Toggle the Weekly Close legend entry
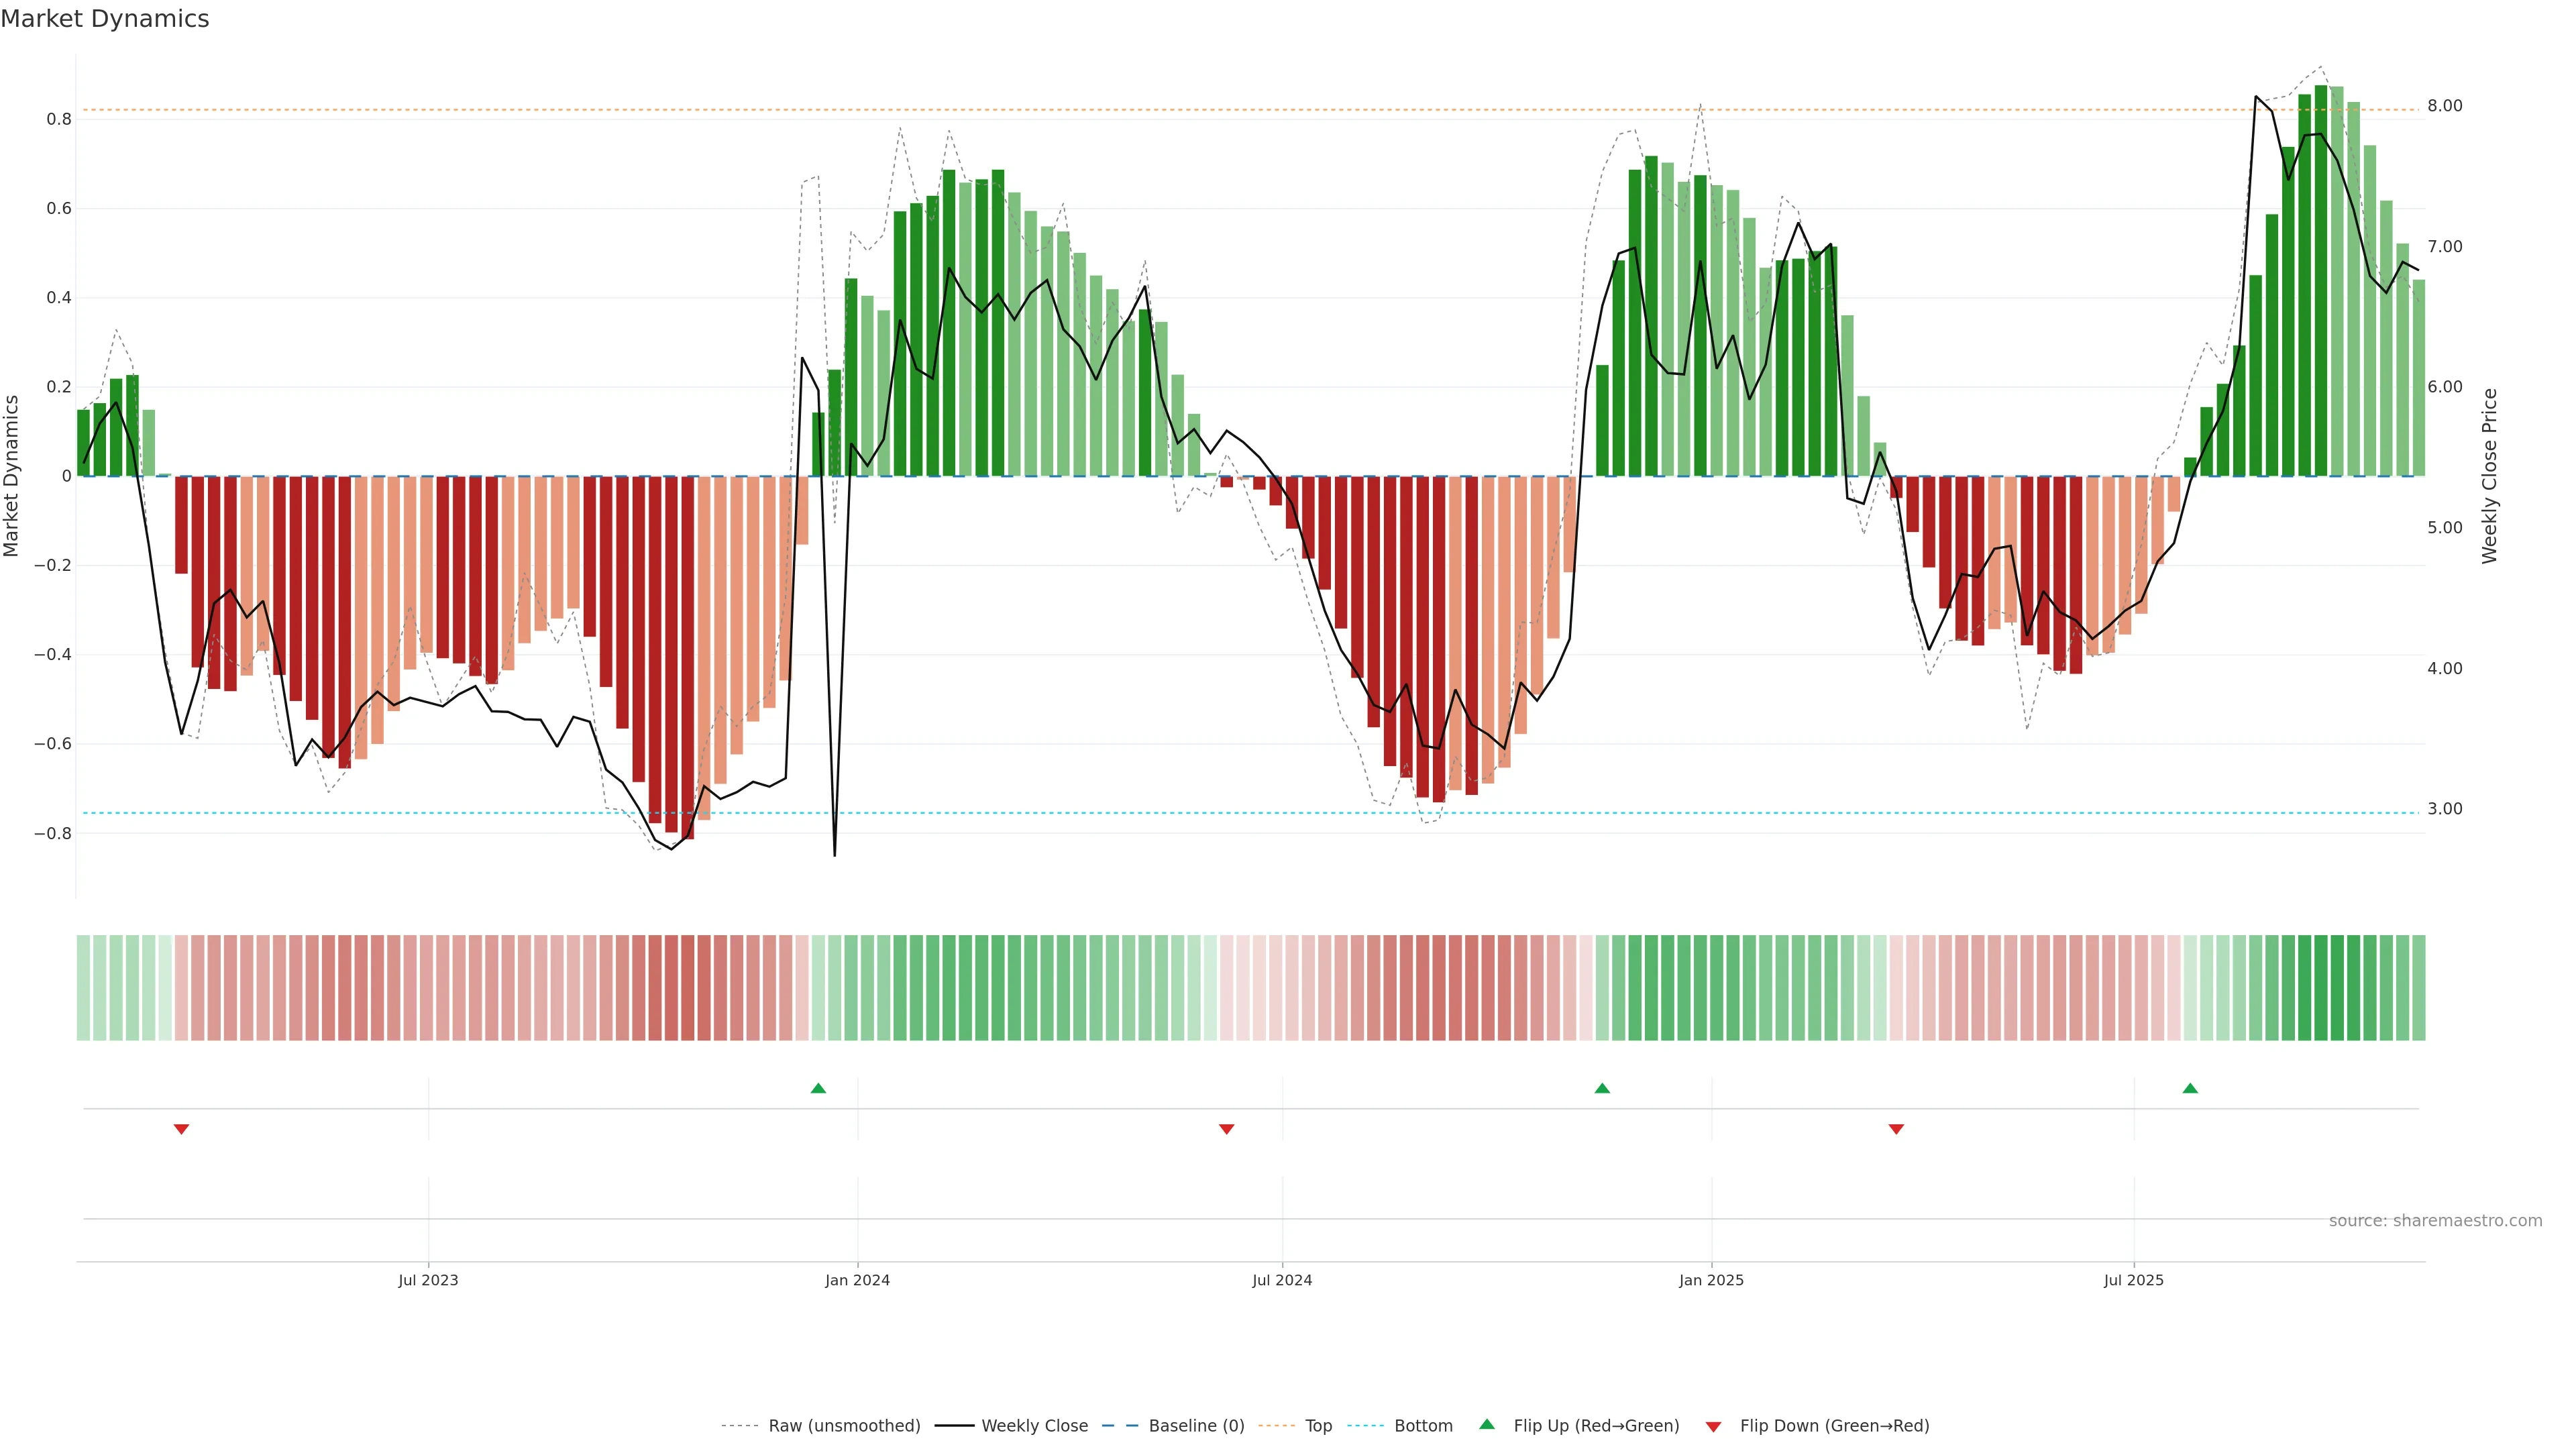Viewport: 2576px width, 1449px height. [1034, 1426]
